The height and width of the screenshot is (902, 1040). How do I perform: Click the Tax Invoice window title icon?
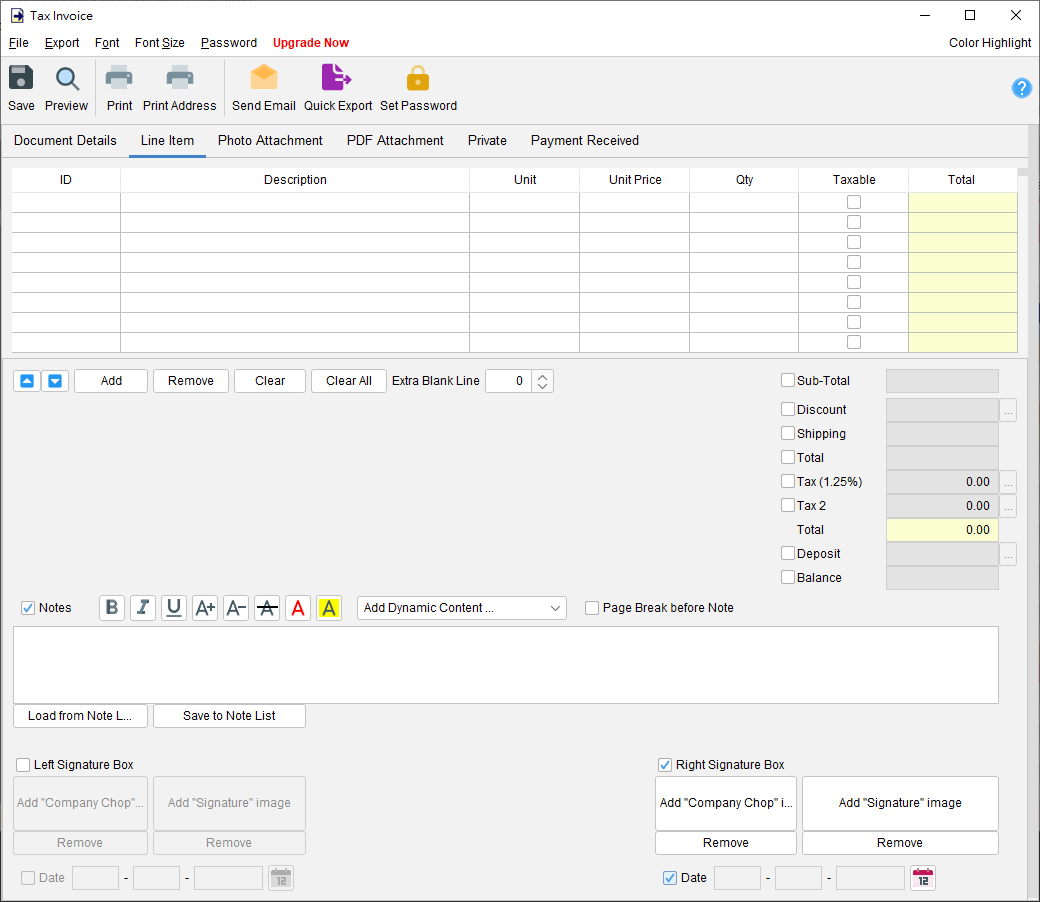click(17, 15)
